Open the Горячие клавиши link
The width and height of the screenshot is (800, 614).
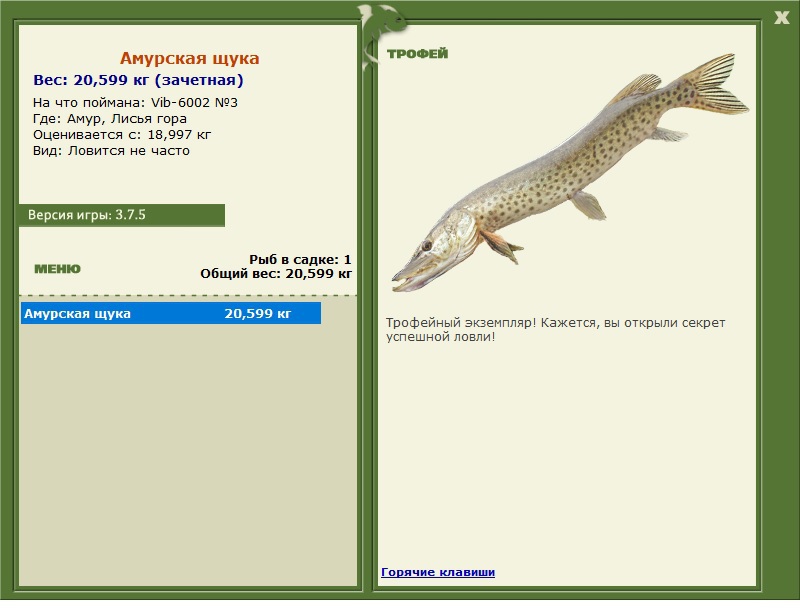point(438,572)
